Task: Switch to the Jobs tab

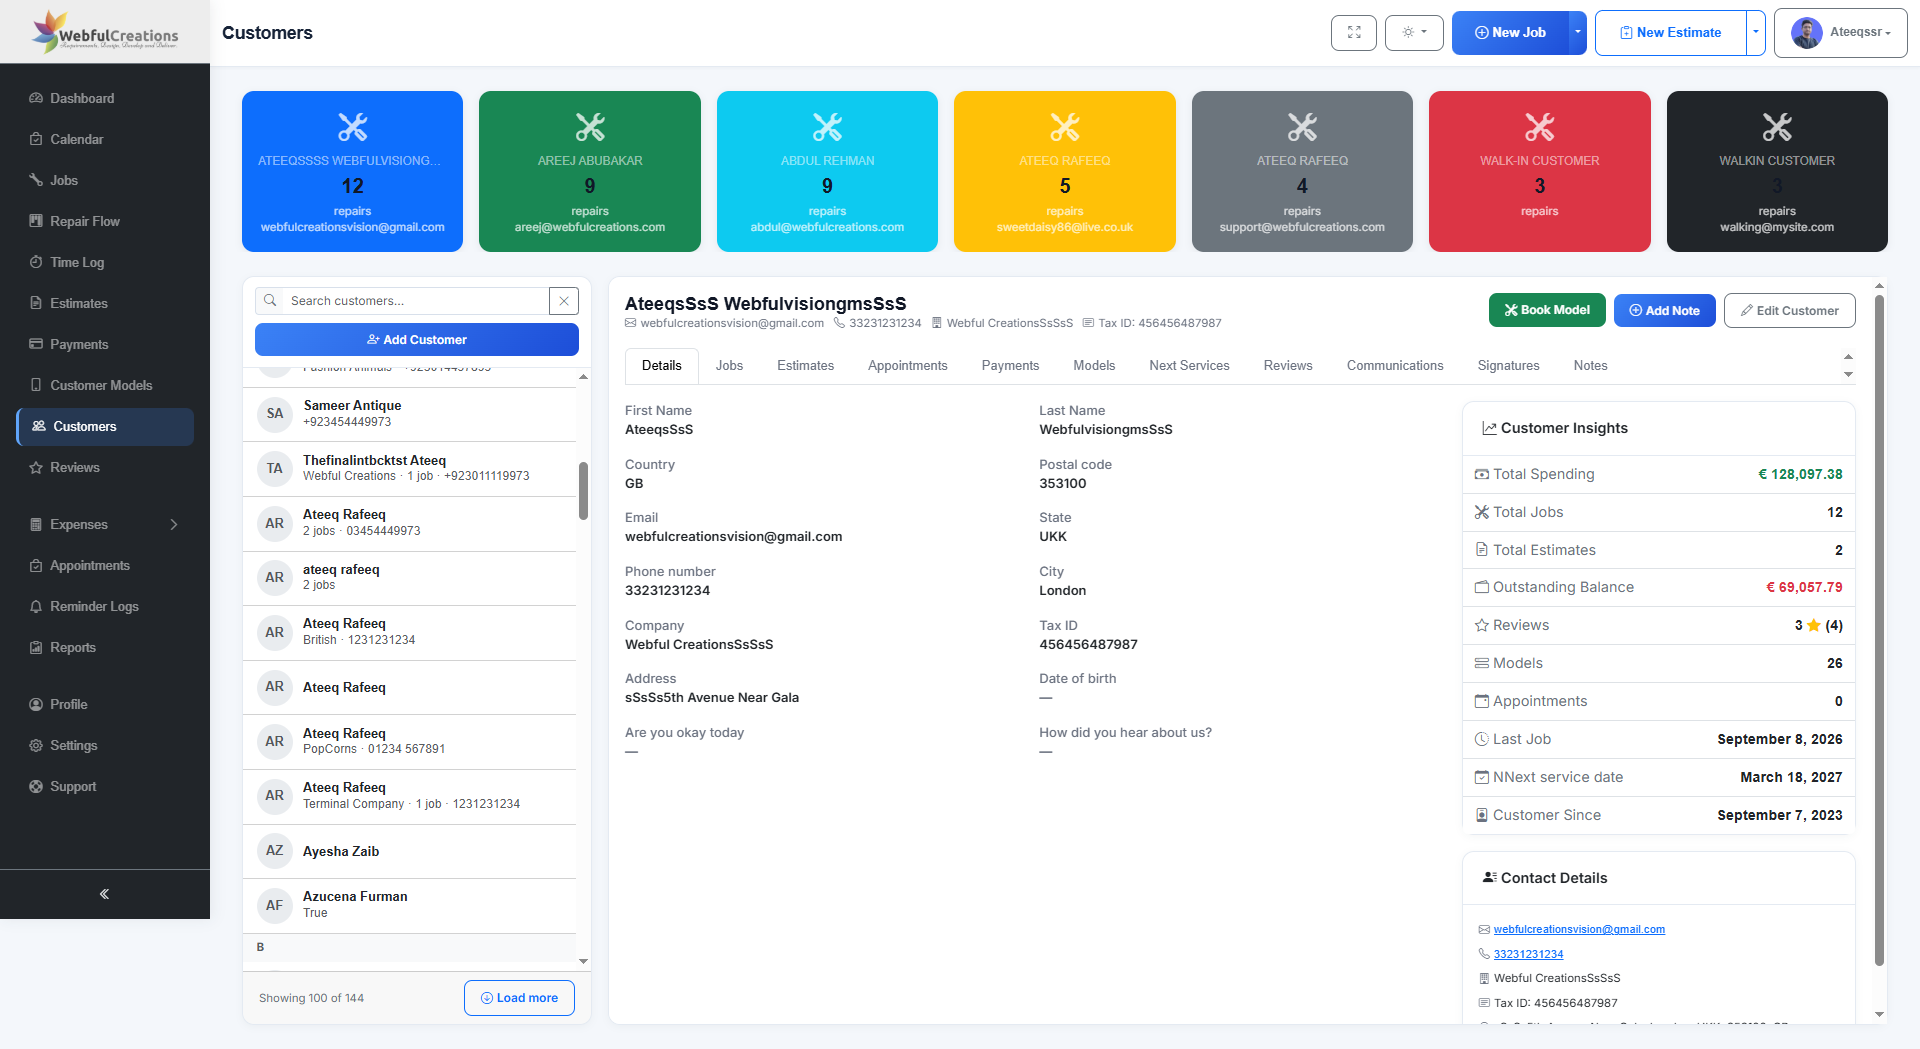Action: pos(729,366)
